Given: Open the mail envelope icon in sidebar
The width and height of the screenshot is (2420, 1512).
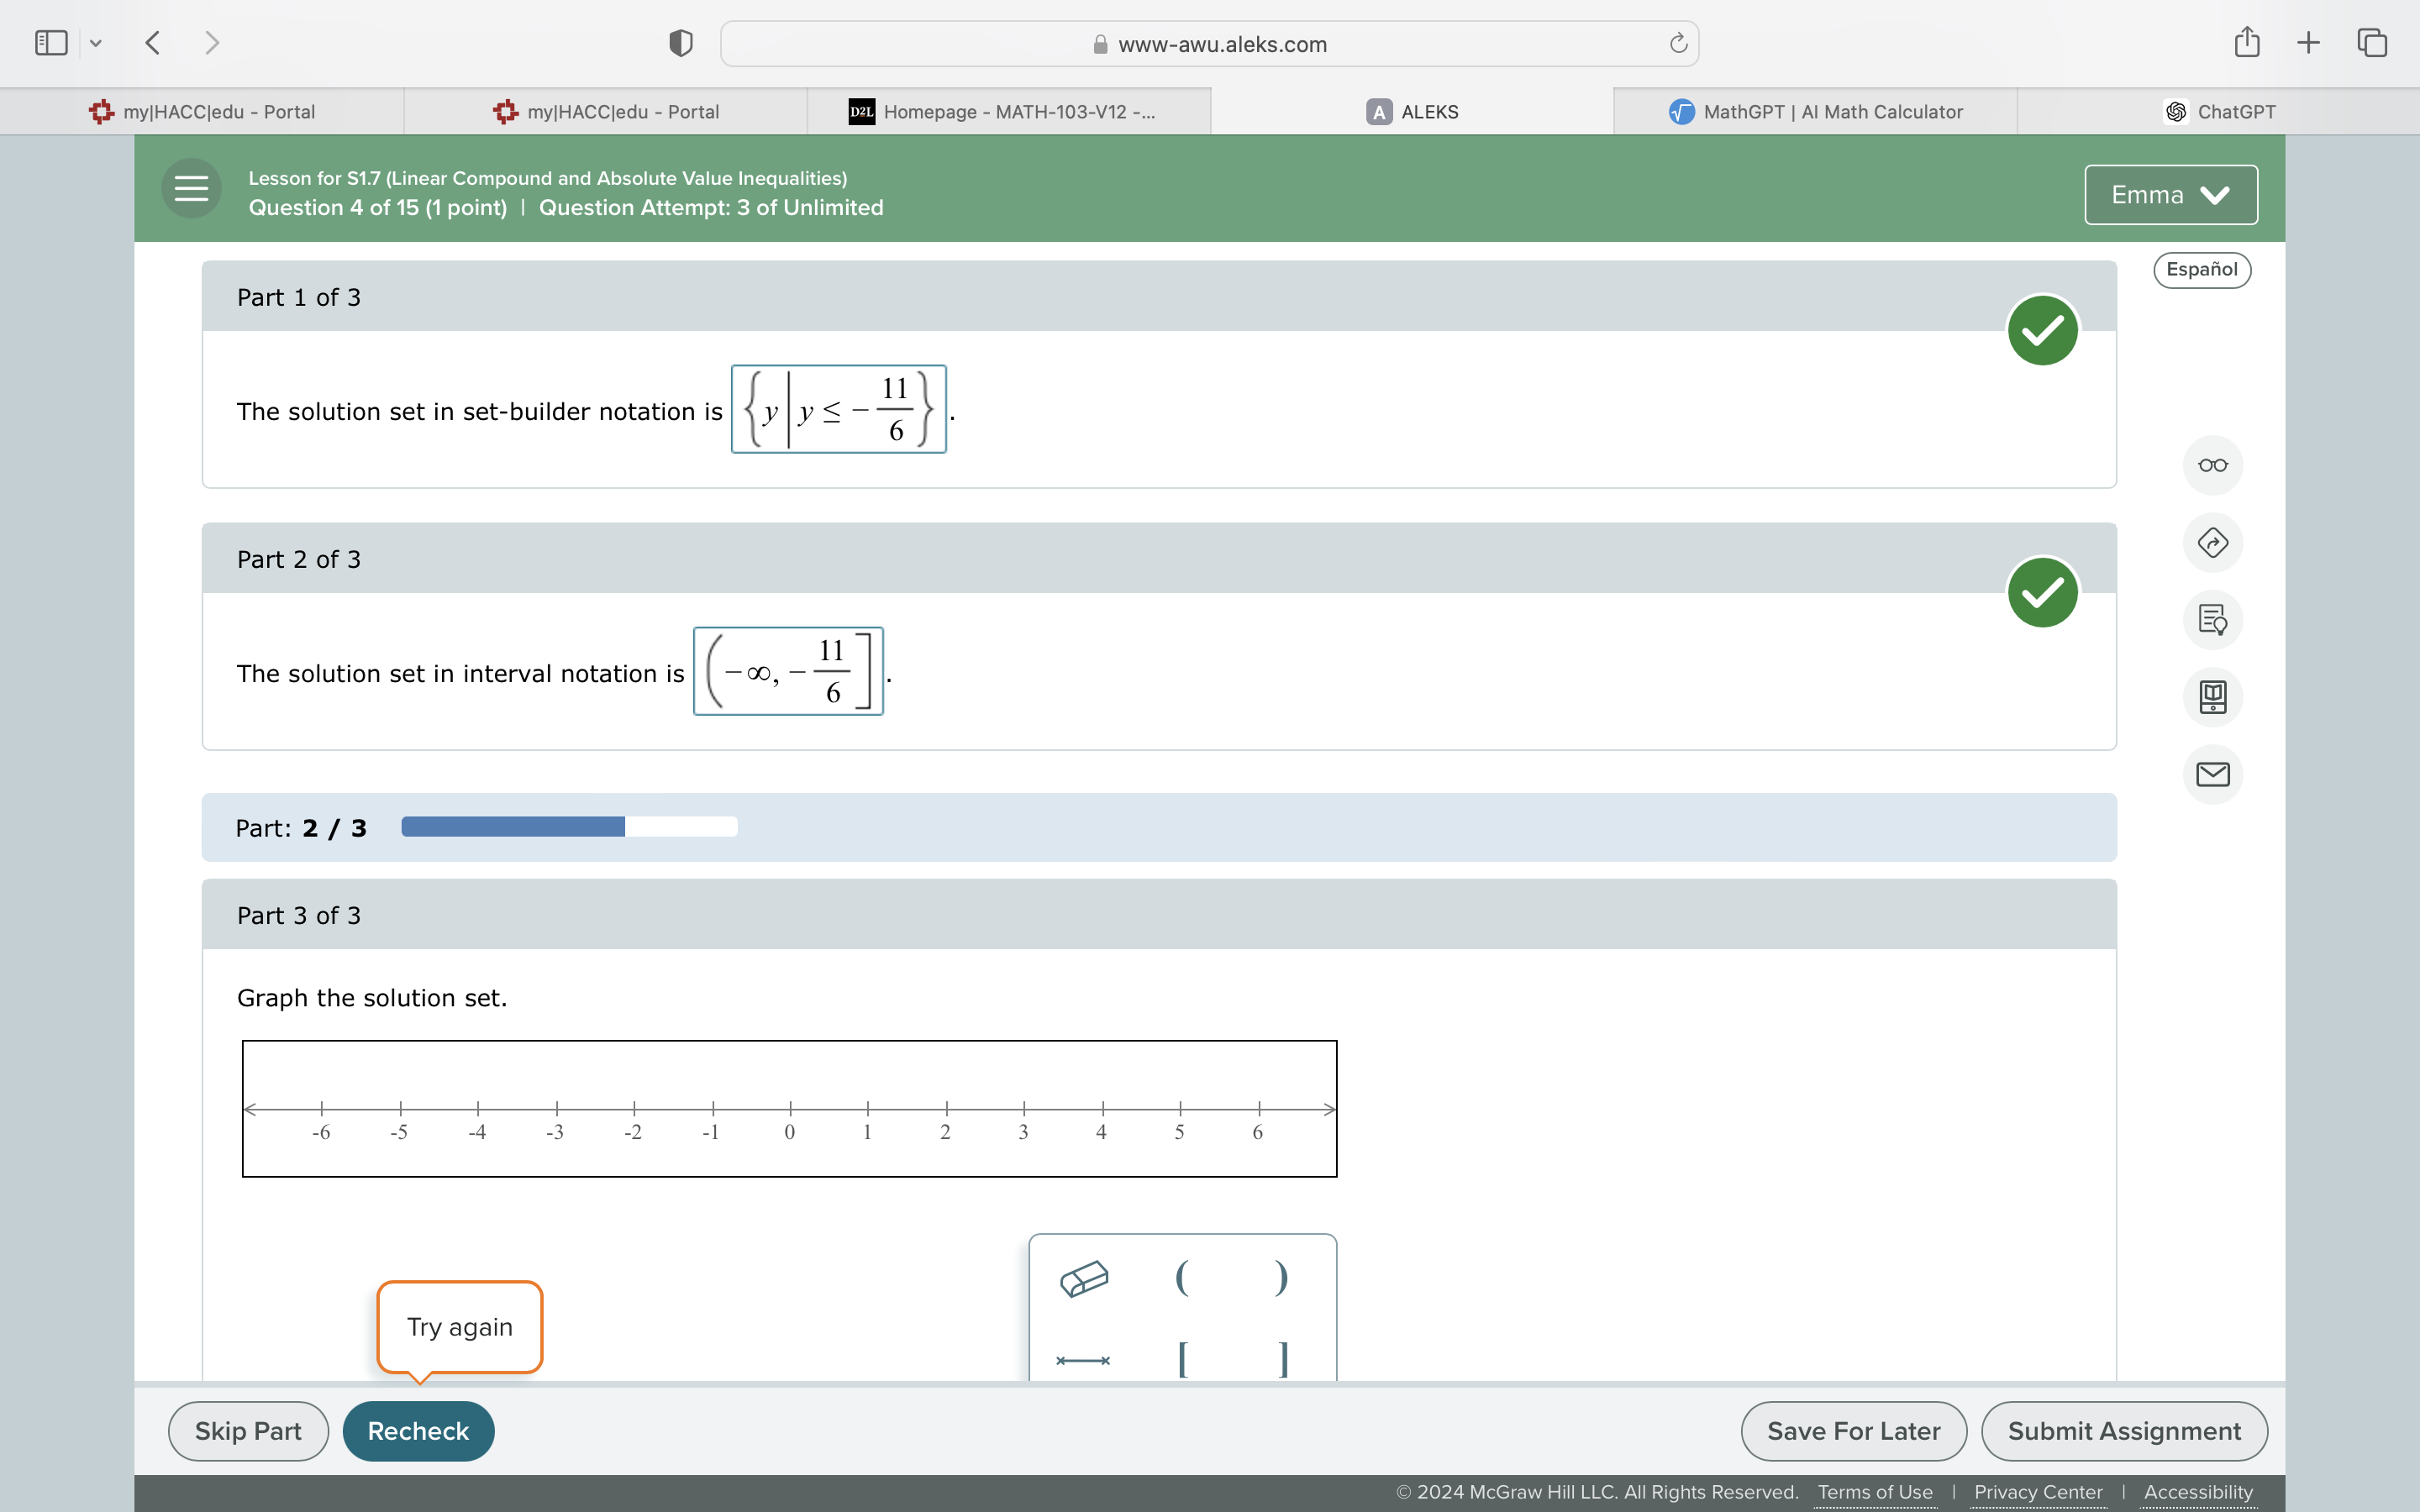Looking at the screenshot, I should pos(2213,774).
